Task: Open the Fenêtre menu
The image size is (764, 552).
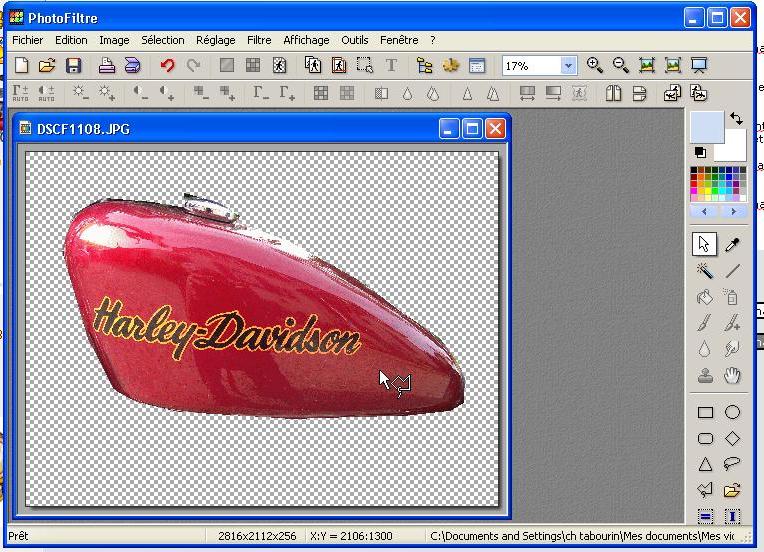Action: coord(399,40)
